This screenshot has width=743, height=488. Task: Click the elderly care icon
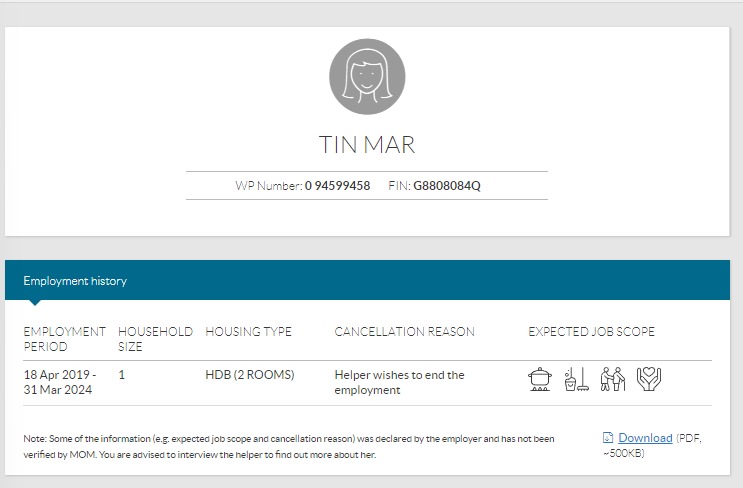click(612, 380)
